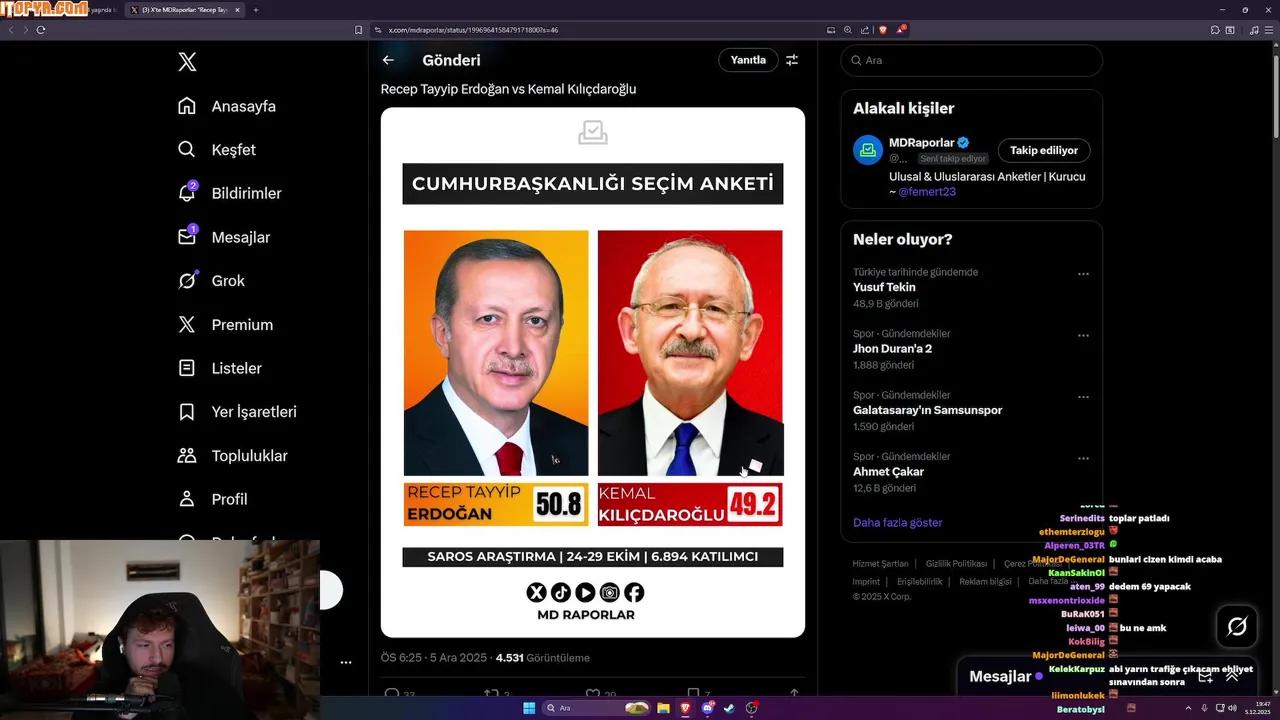Toggle Takip ediliyor follow button
Screen dimensions: 1280x720
point(1043,150)
